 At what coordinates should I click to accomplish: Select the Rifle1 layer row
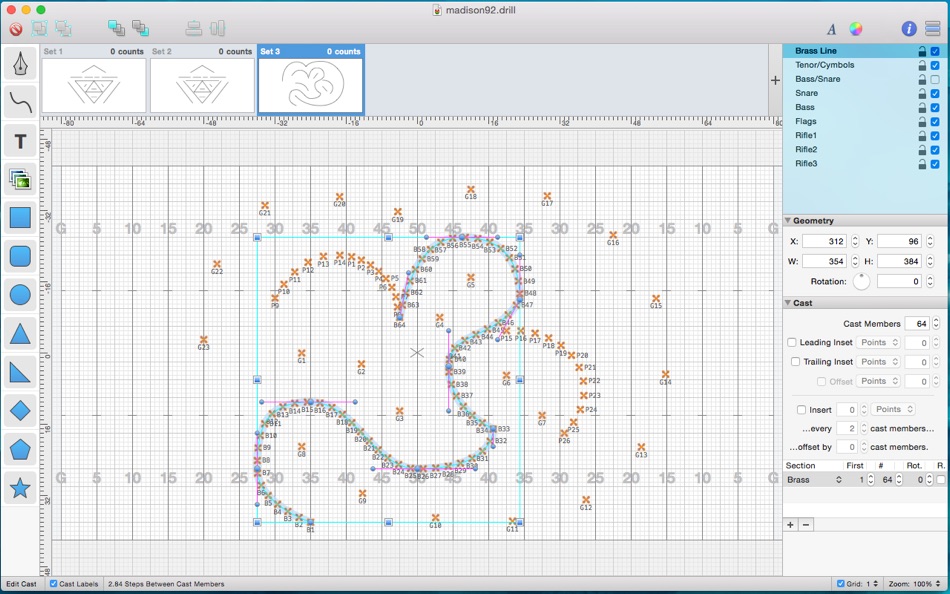click(x=865, y=136)
